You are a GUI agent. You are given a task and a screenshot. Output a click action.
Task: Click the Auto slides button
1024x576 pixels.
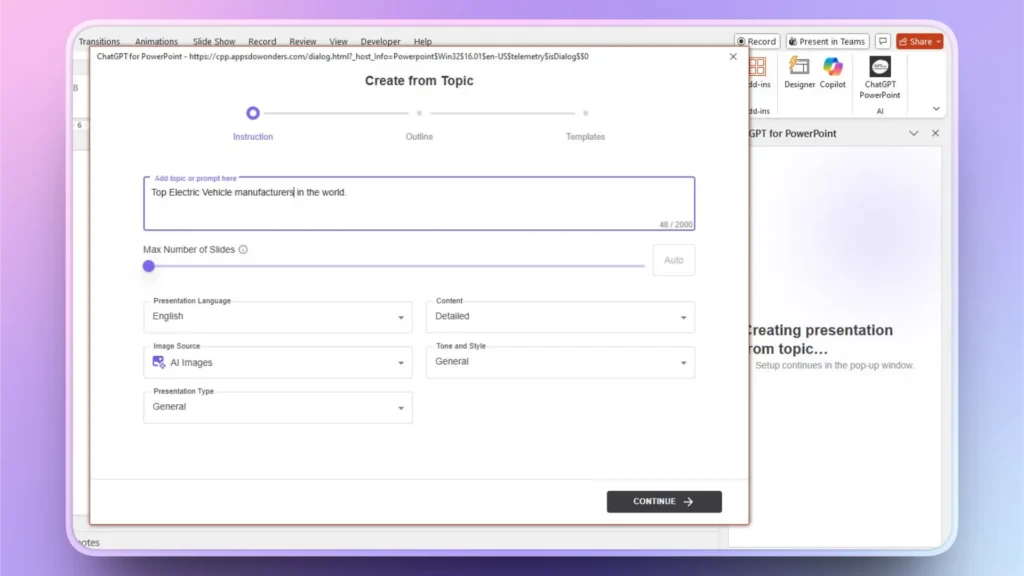(x=674, y=260)
